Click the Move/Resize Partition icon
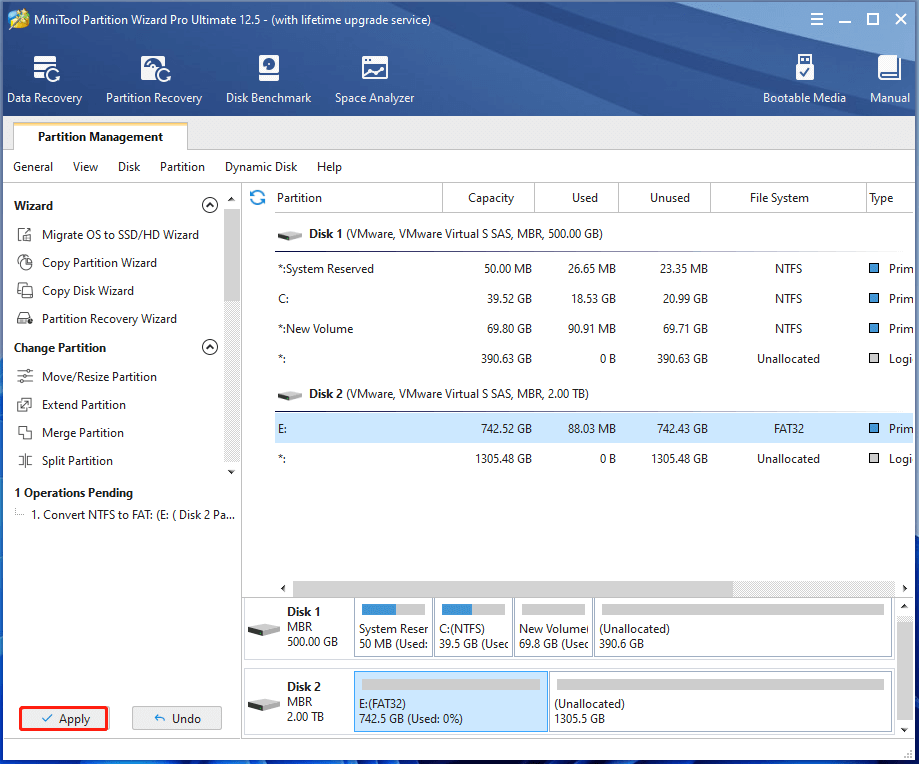 tap(25, 376)
